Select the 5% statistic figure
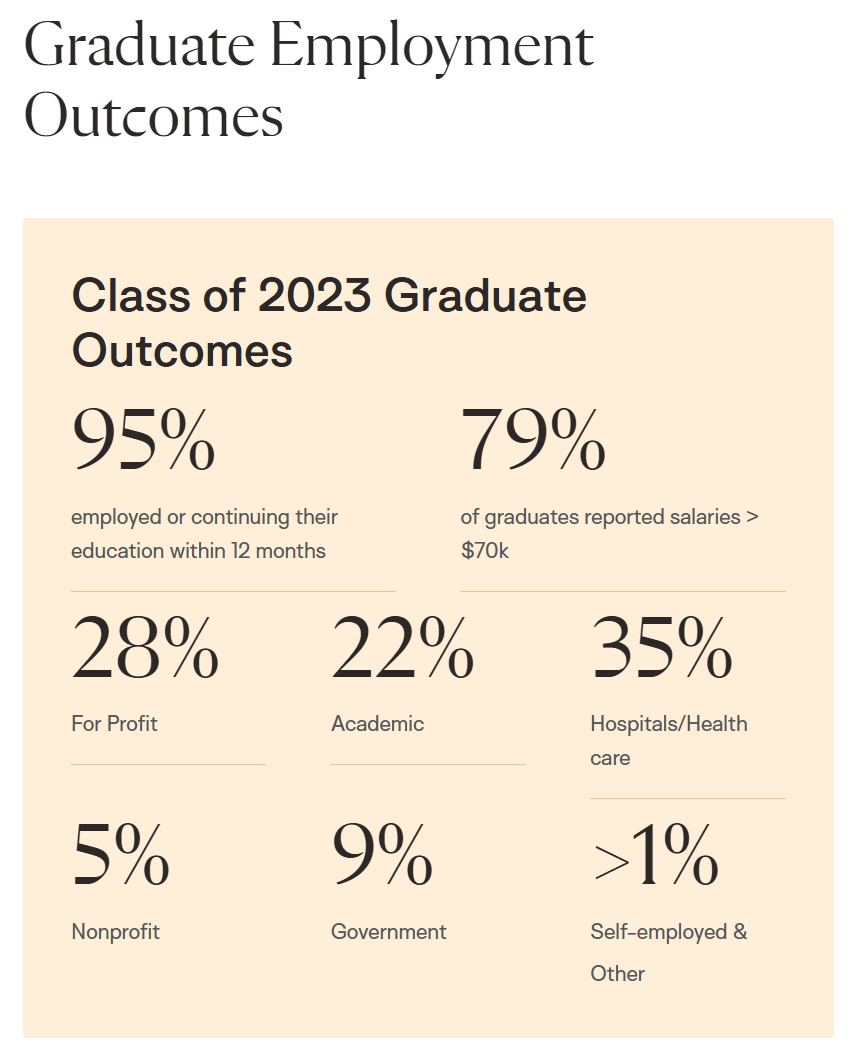This screenshot has height=1058, width=855. click(x=120, y=856)
